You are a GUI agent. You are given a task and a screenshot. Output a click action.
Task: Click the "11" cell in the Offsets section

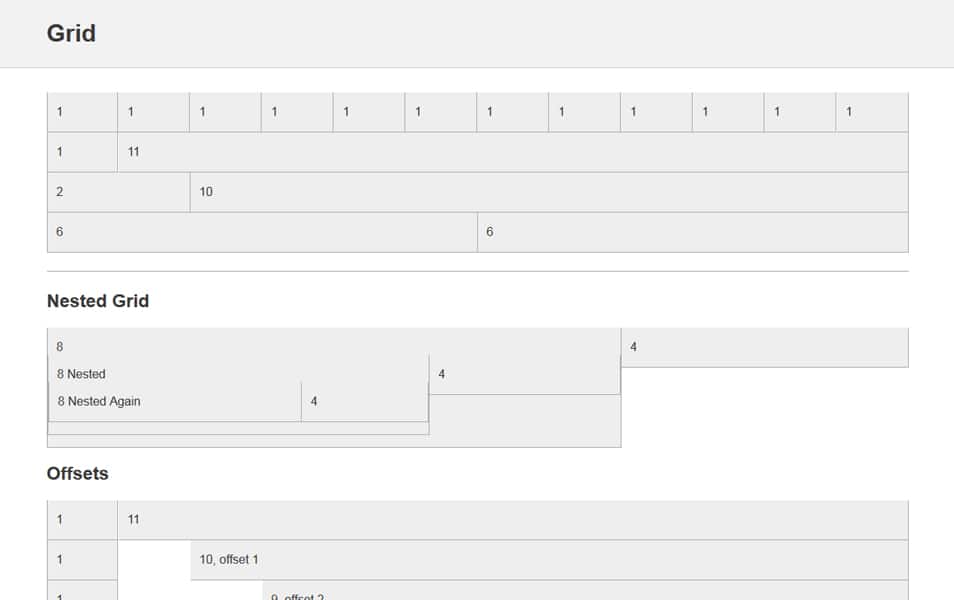point(512,520)
